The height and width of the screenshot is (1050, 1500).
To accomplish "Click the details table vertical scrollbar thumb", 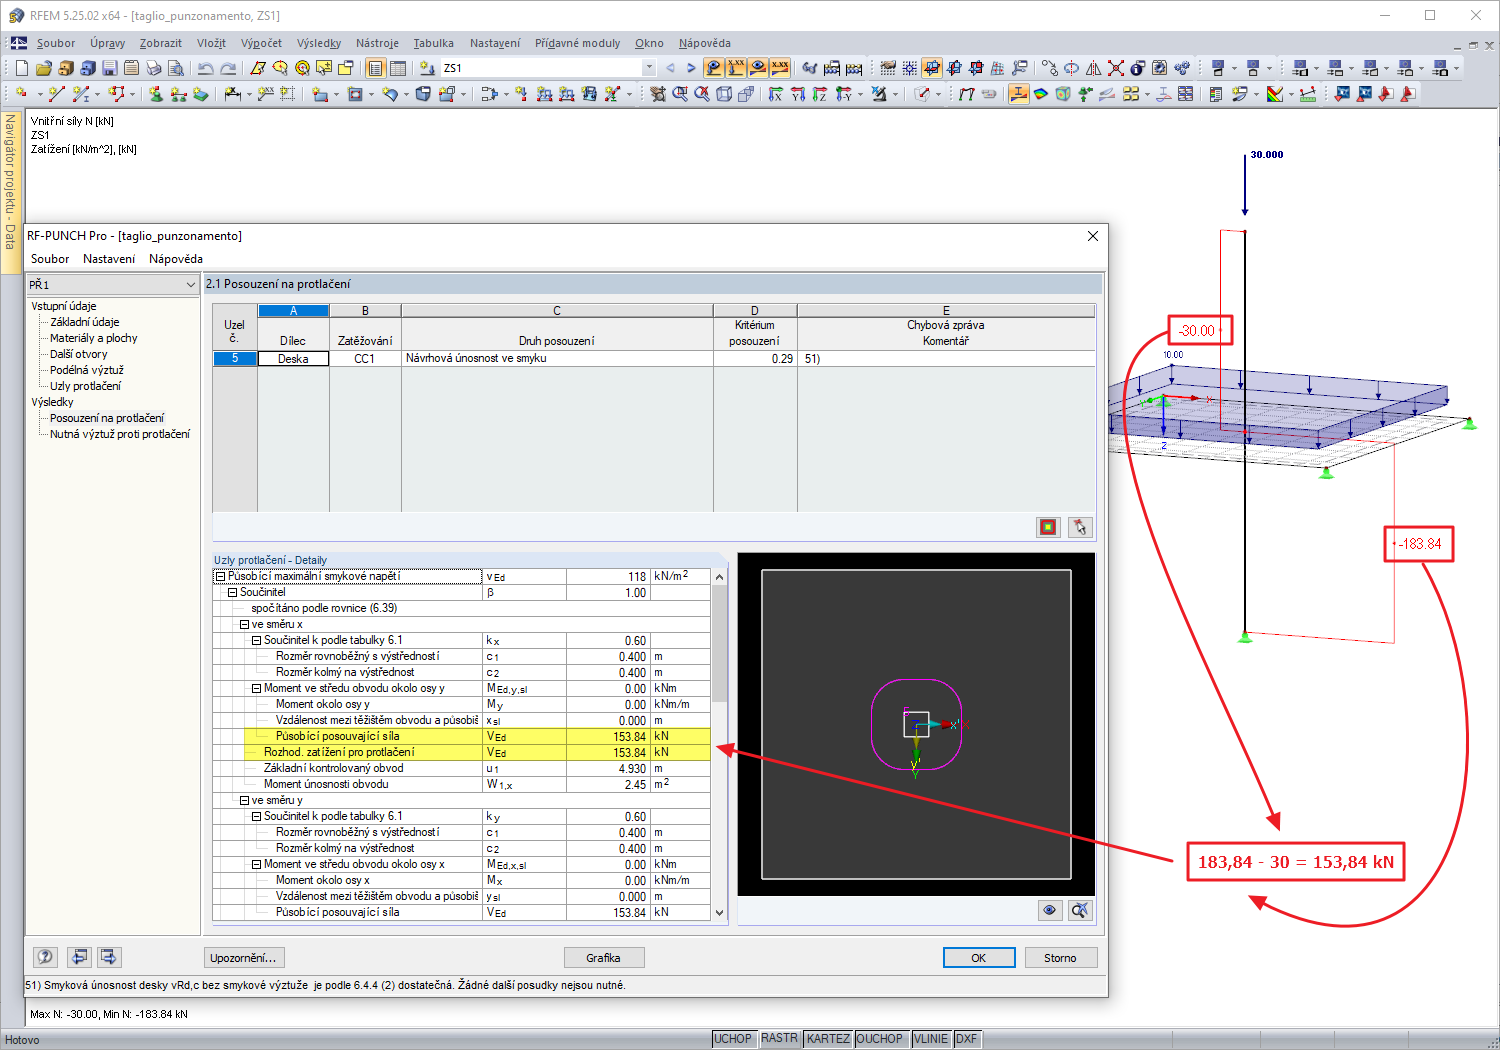I will 719,643.
